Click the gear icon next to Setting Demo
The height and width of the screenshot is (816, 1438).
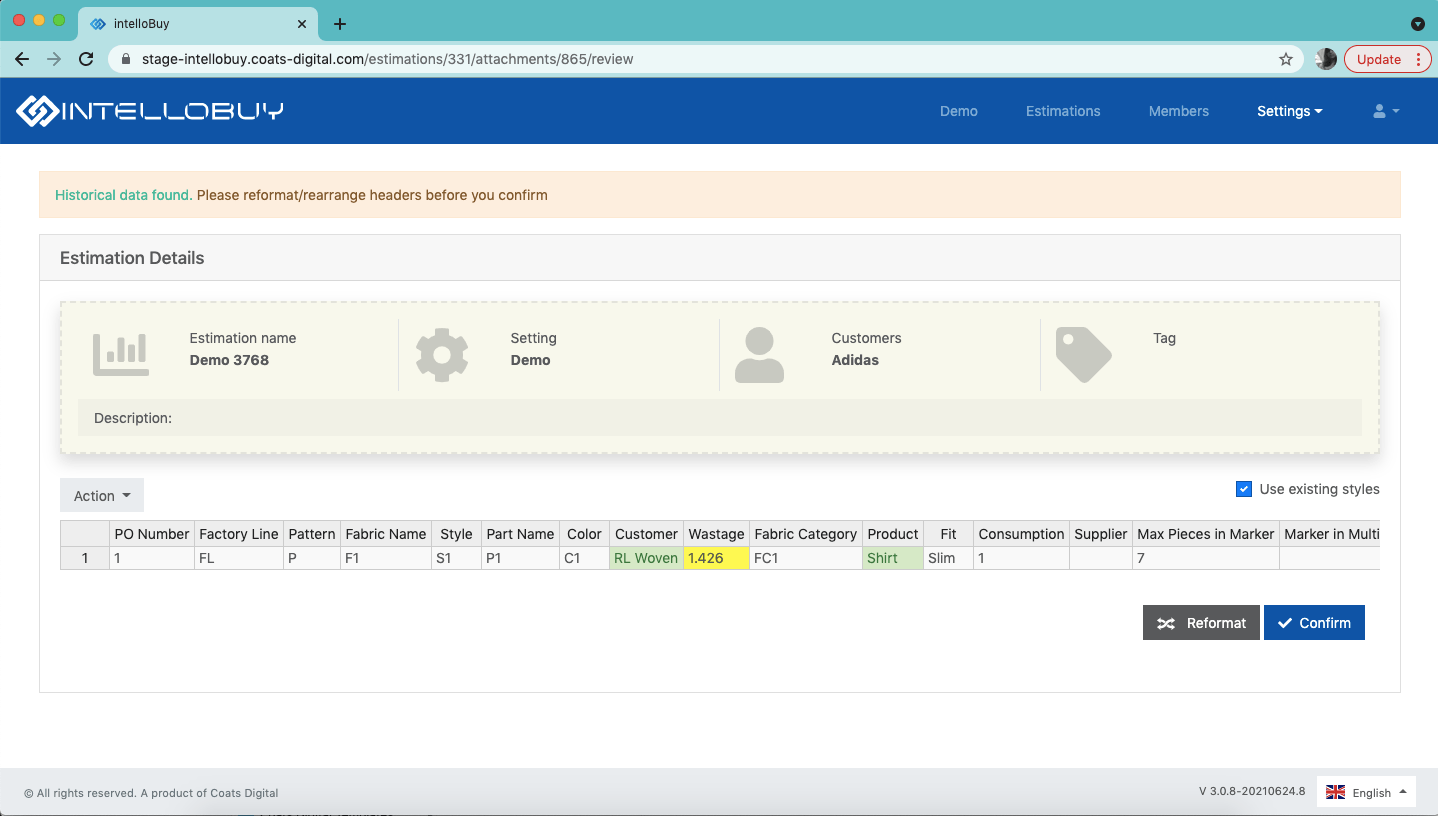click(x=442, y=353)
